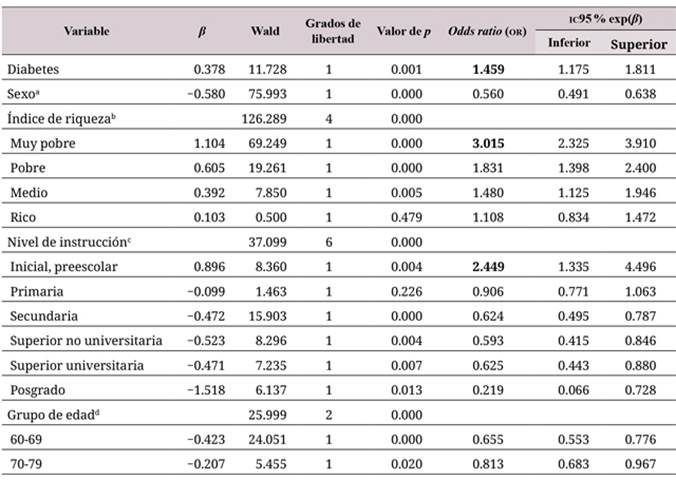Screen dimensions: 676x480
Task: Select the Nivel de instrucción row label
Action: (x=68, y=241)
